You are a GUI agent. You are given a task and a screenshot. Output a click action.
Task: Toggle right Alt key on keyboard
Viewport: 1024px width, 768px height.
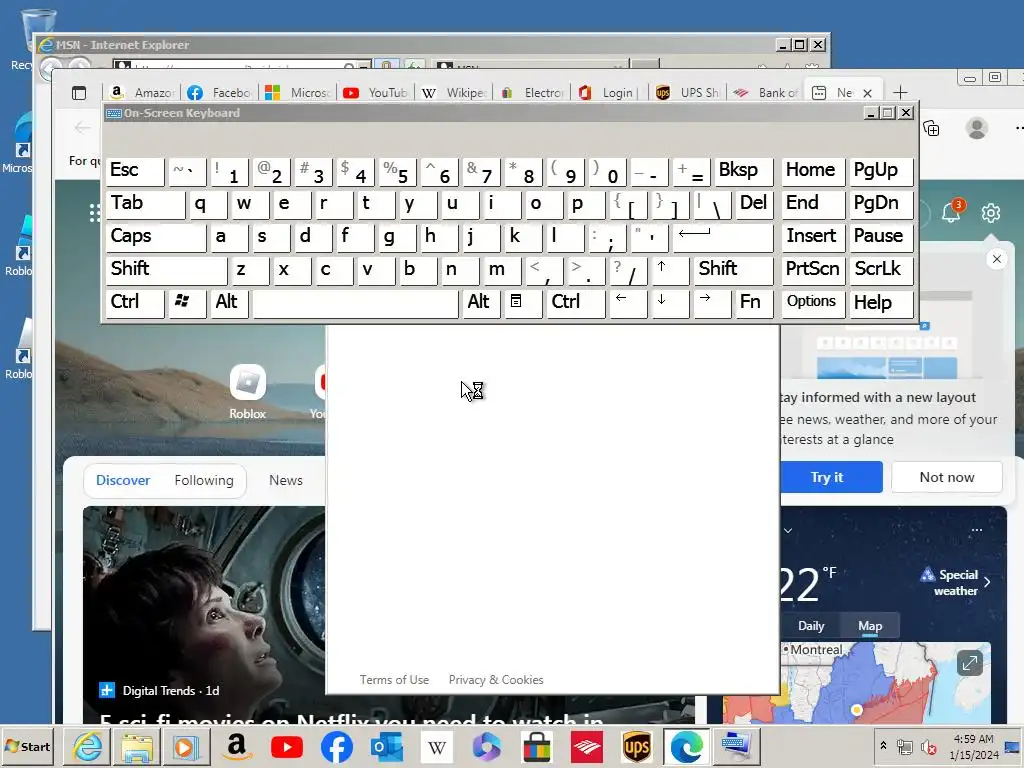coord(481,302)
